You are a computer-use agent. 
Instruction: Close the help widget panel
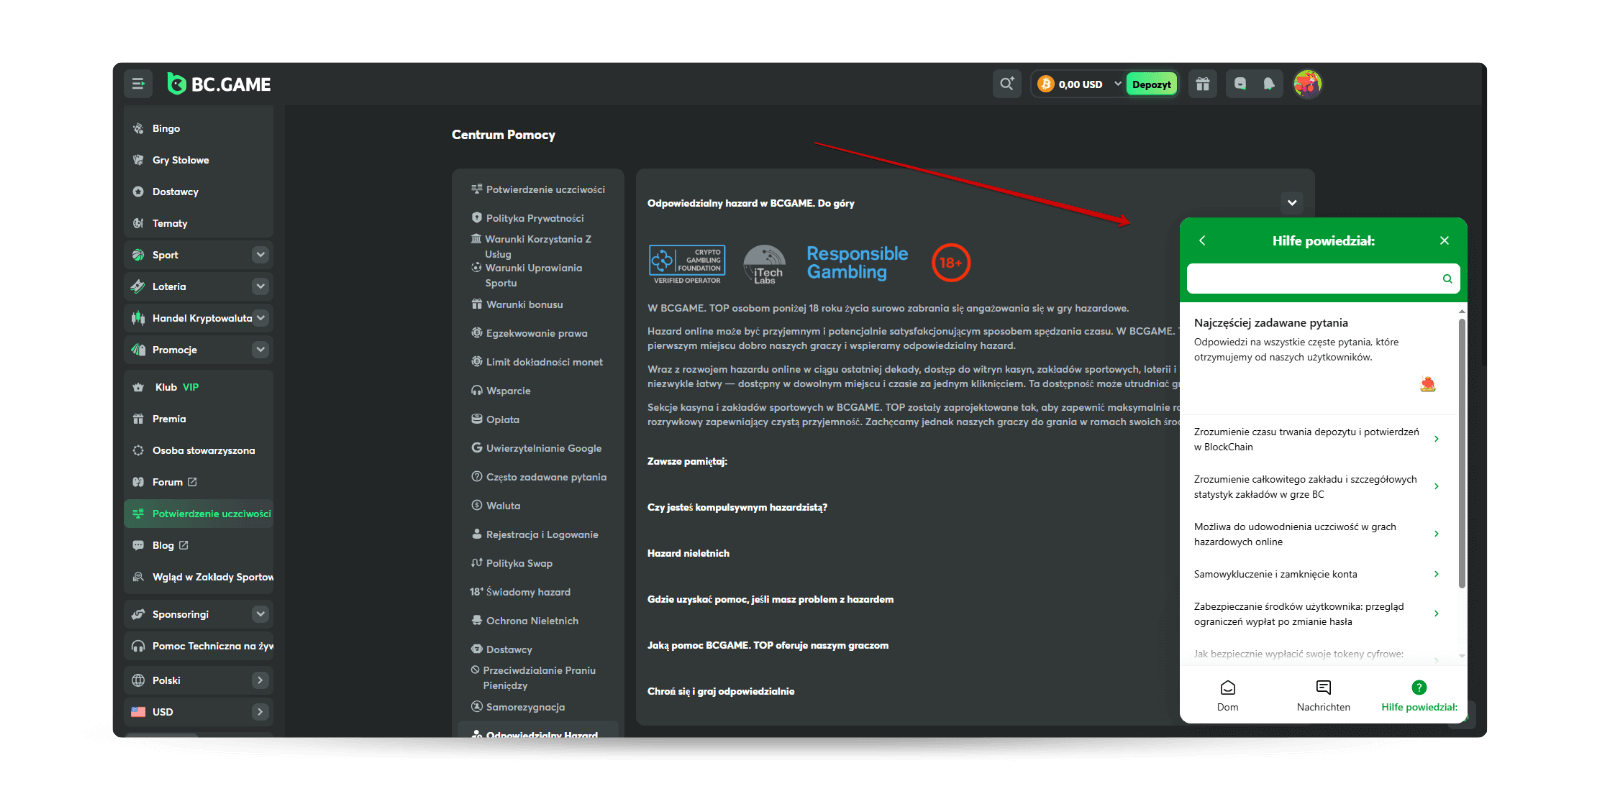click(1444, 241)
